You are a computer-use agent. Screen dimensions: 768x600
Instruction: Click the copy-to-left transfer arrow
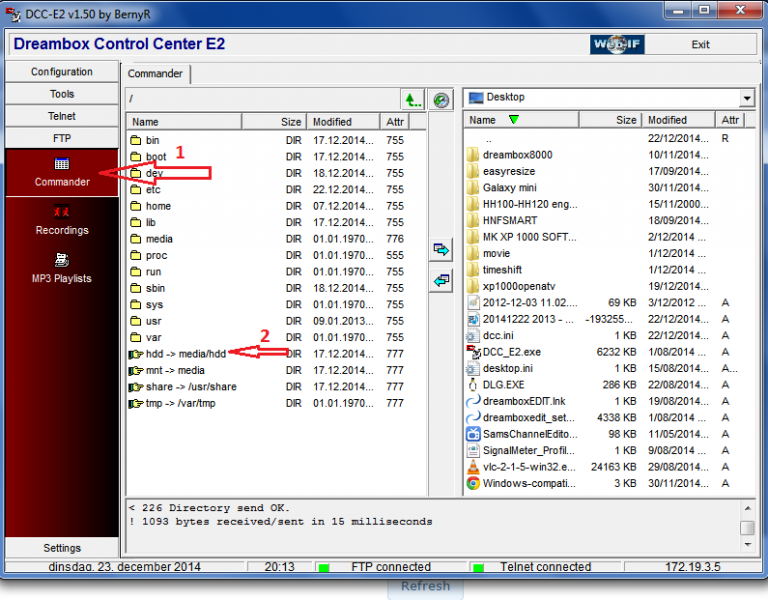point(441,281)
